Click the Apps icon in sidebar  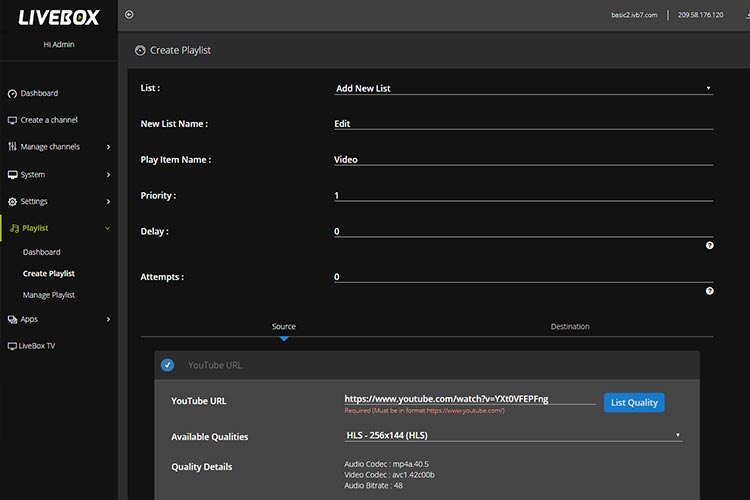click(12, 319)
